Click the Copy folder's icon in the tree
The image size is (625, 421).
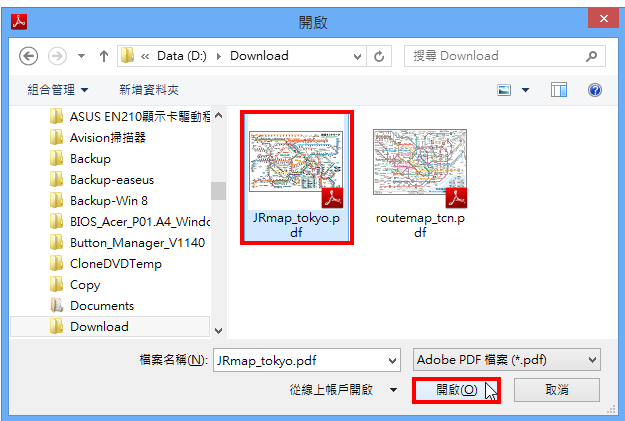coord(56,284)
